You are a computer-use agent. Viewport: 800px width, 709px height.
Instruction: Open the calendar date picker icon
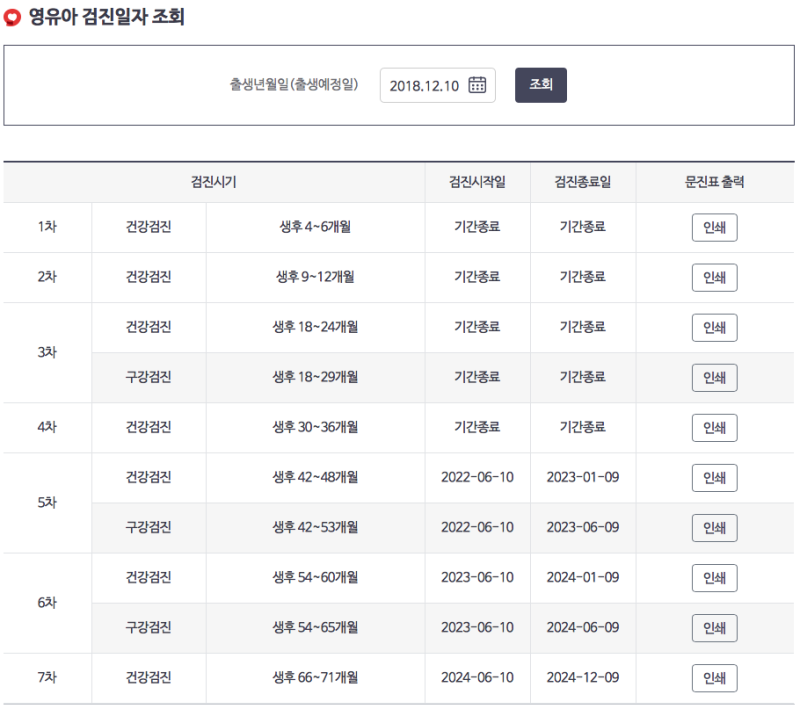point(477,85)
